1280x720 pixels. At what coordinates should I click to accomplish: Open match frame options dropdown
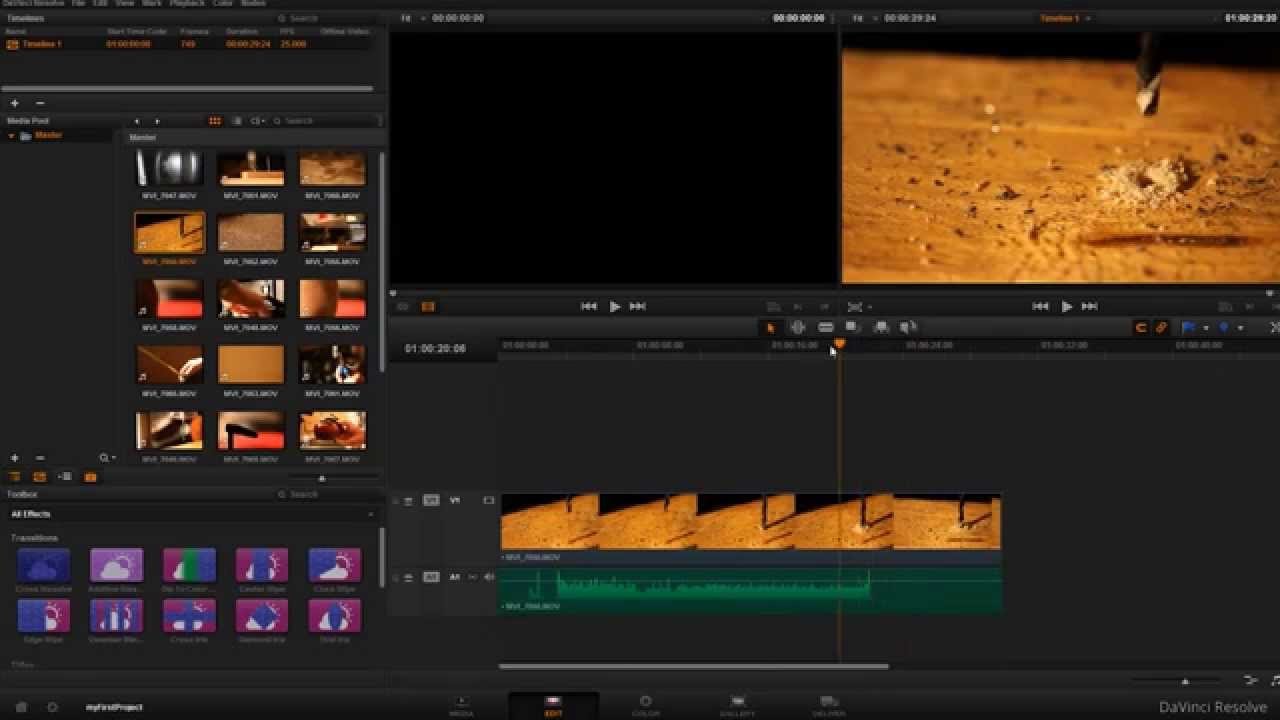click(859, 307)
